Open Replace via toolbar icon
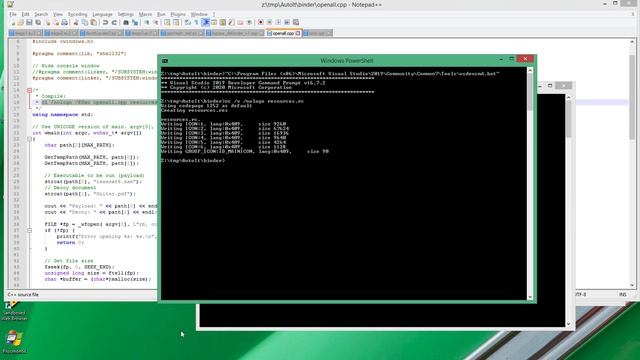Image resolution: width=640 pixels, height=360 pixels. tap(135, 22)
